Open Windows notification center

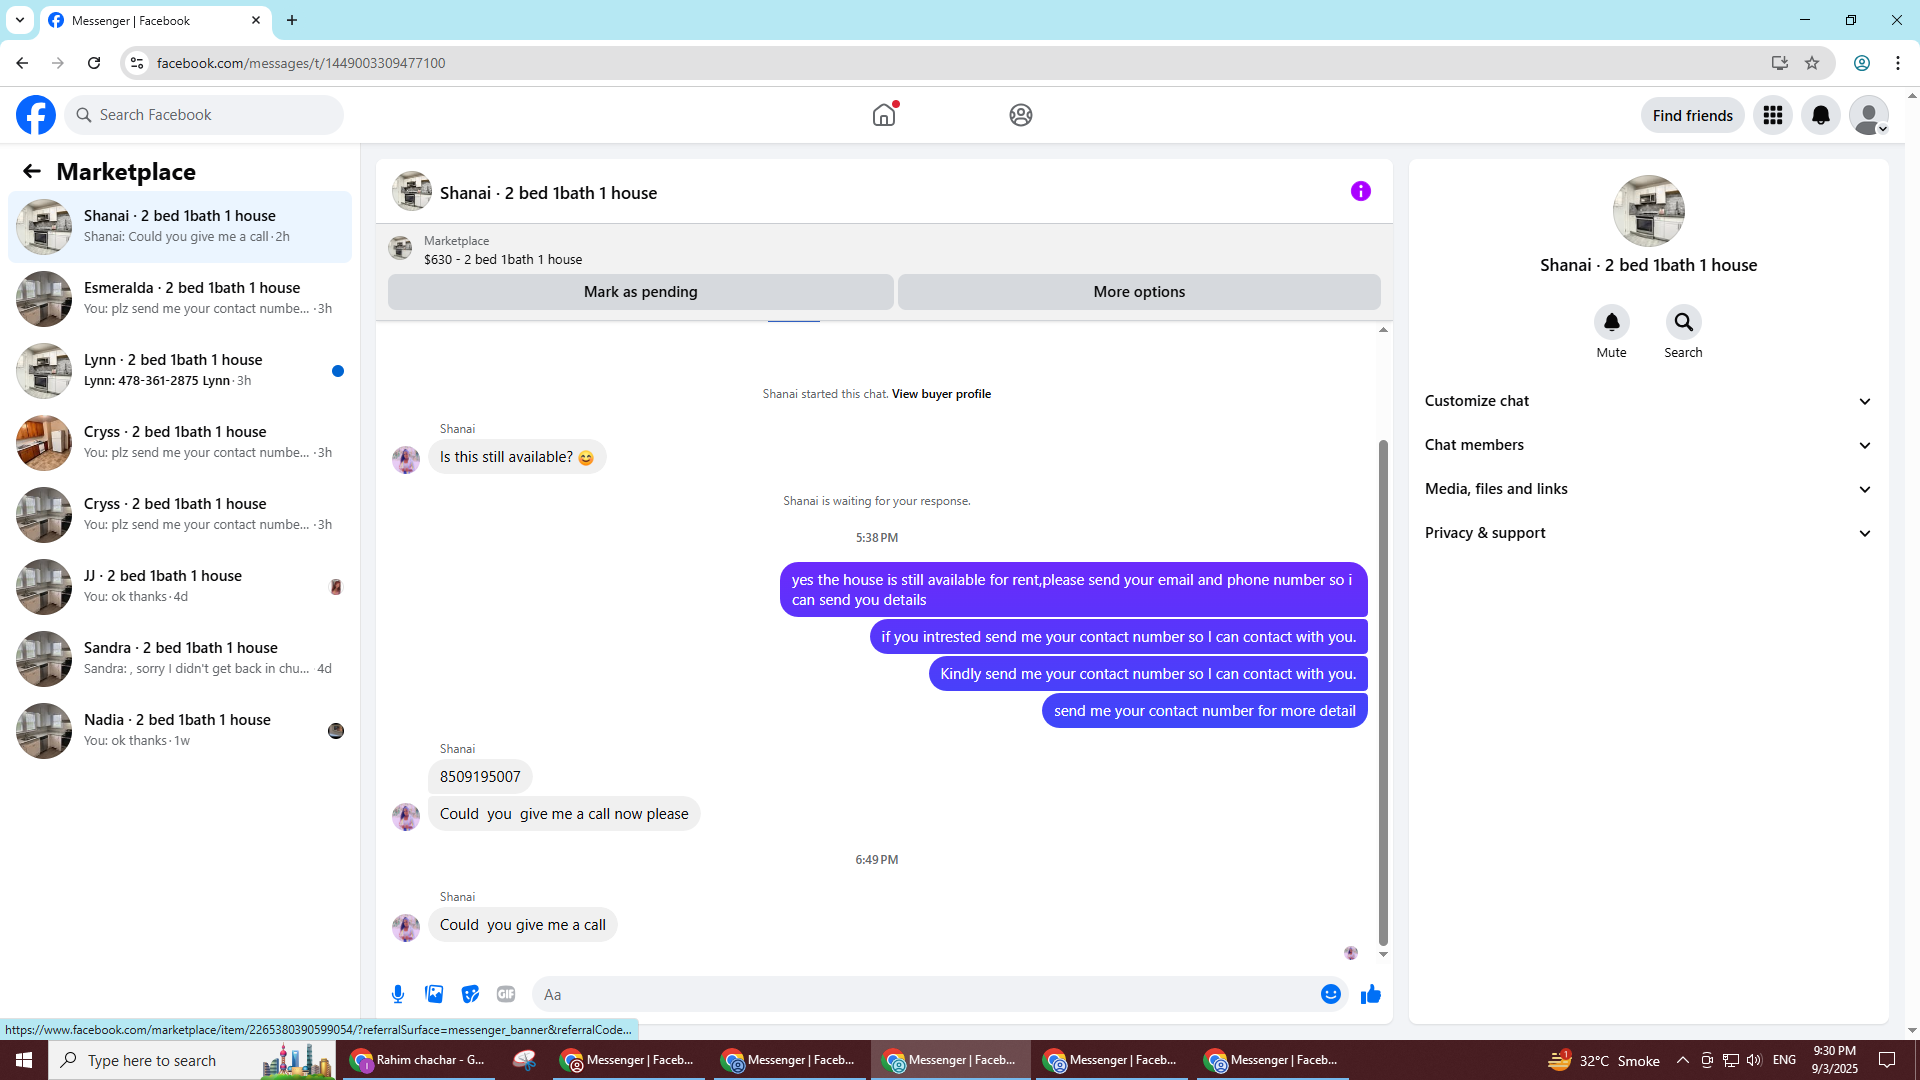(1887, 1060)
